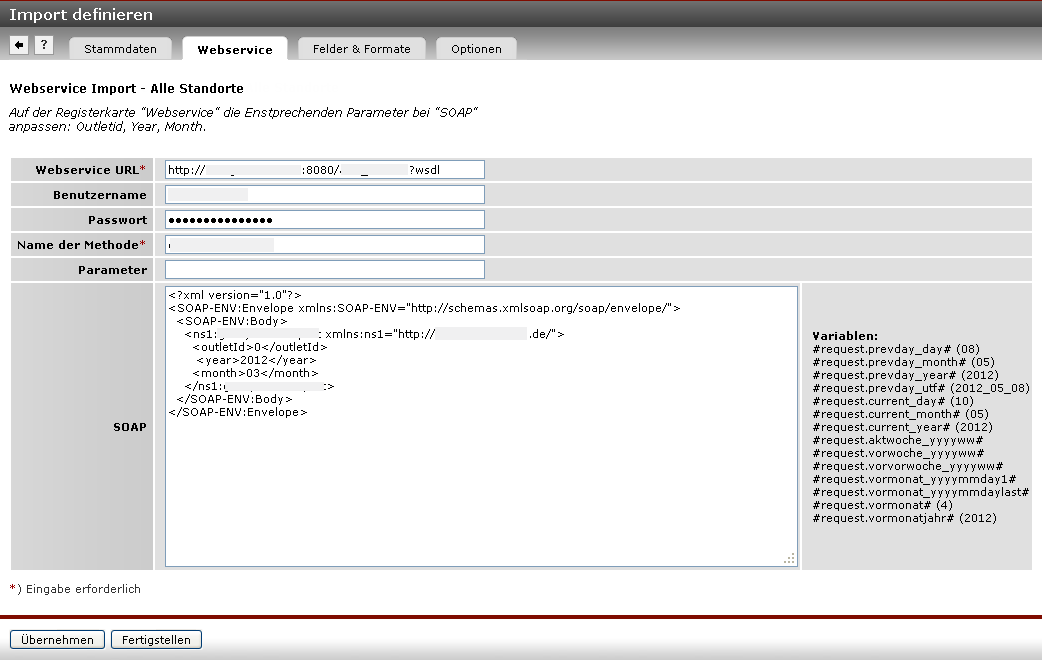
Task: Switch to the Stammdaten tab
Action: [x=120, y=49]
